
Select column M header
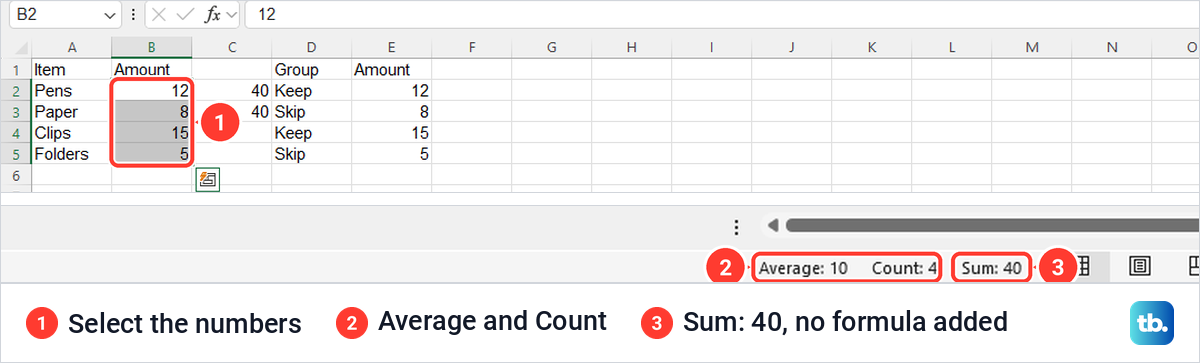click(1032, 48)
